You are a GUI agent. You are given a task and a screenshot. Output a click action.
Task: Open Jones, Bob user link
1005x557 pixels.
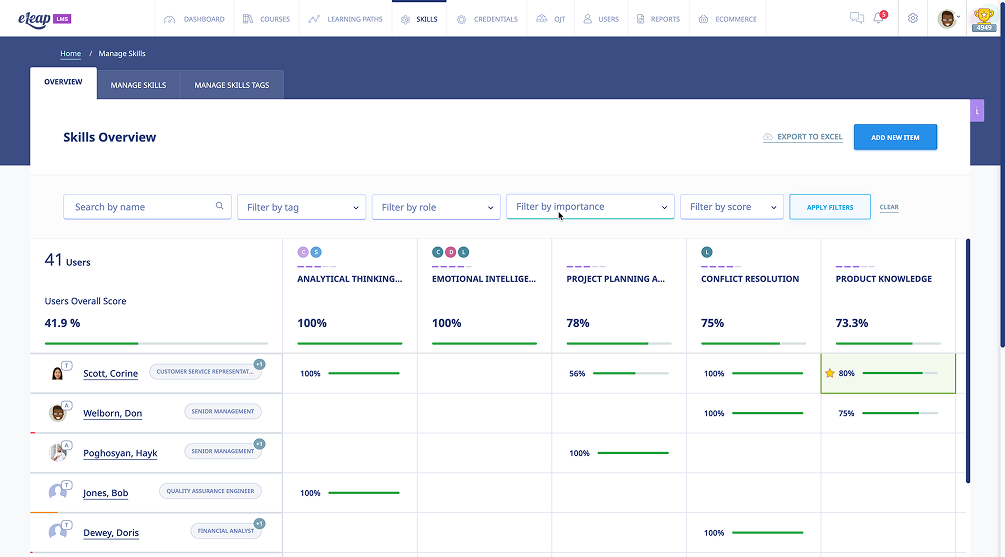(106, 492)
